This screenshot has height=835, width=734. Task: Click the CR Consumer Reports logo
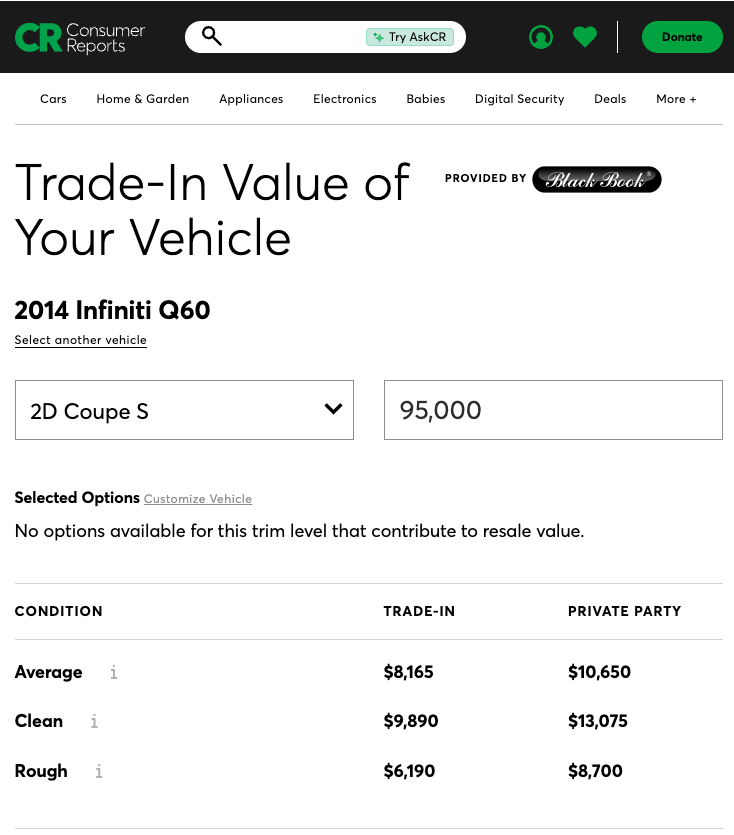[78, 36]
